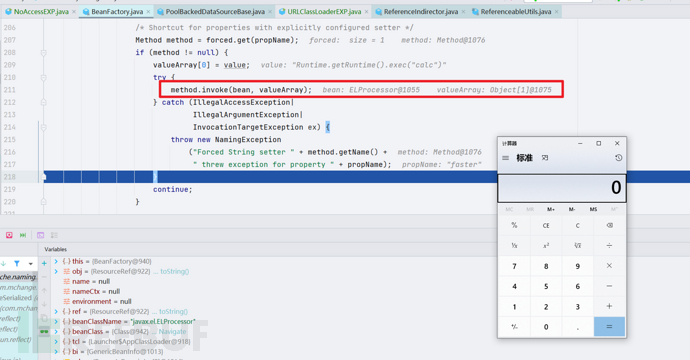Open the ReferenceIndirector.java tab
The height and width of the screenshot is (360, 690).
coord(420,11)
